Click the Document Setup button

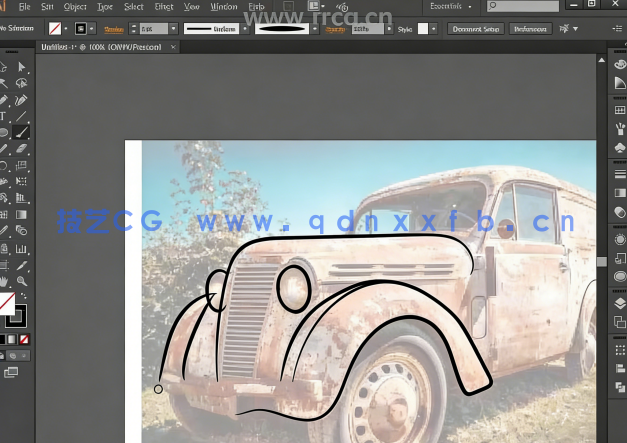[x=476, y=29]
